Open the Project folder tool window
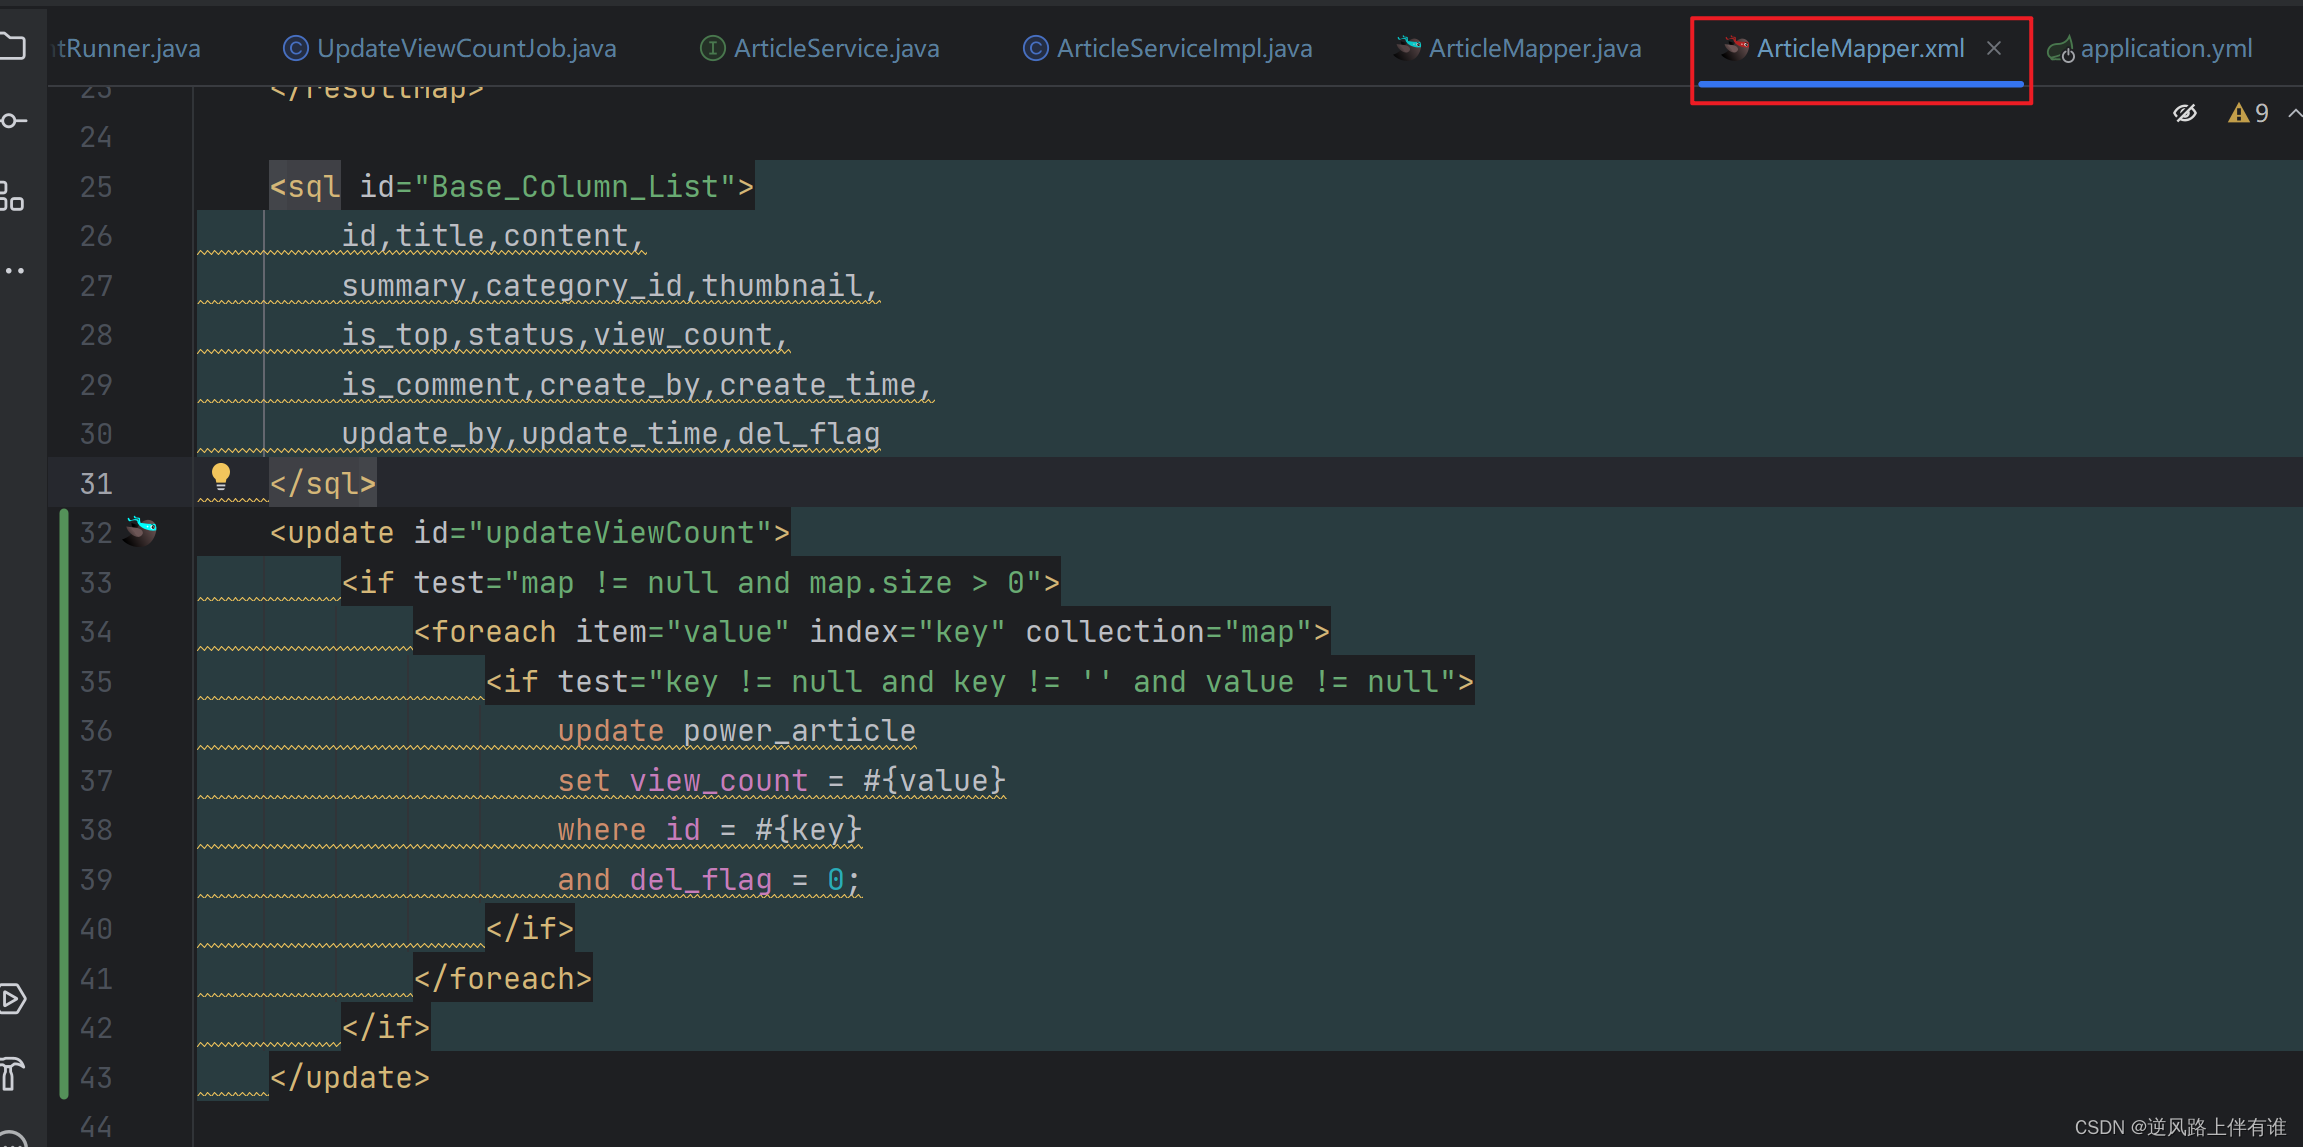Image resolution: width=2303 pixels, height=1147 pixels. [x=12, y=47]
